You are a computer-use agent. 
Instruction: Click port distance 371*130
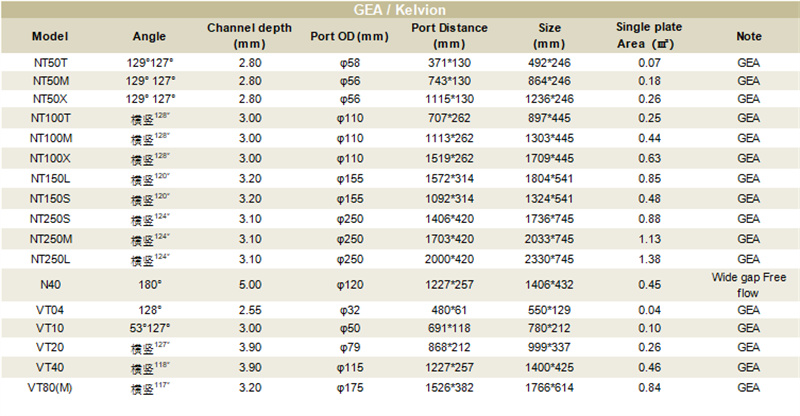coord(449,63)
